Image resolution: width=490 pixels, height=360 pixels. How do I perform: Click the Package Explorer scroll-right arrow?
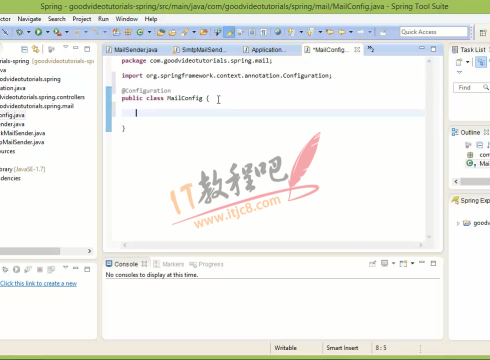pos(89,251)
